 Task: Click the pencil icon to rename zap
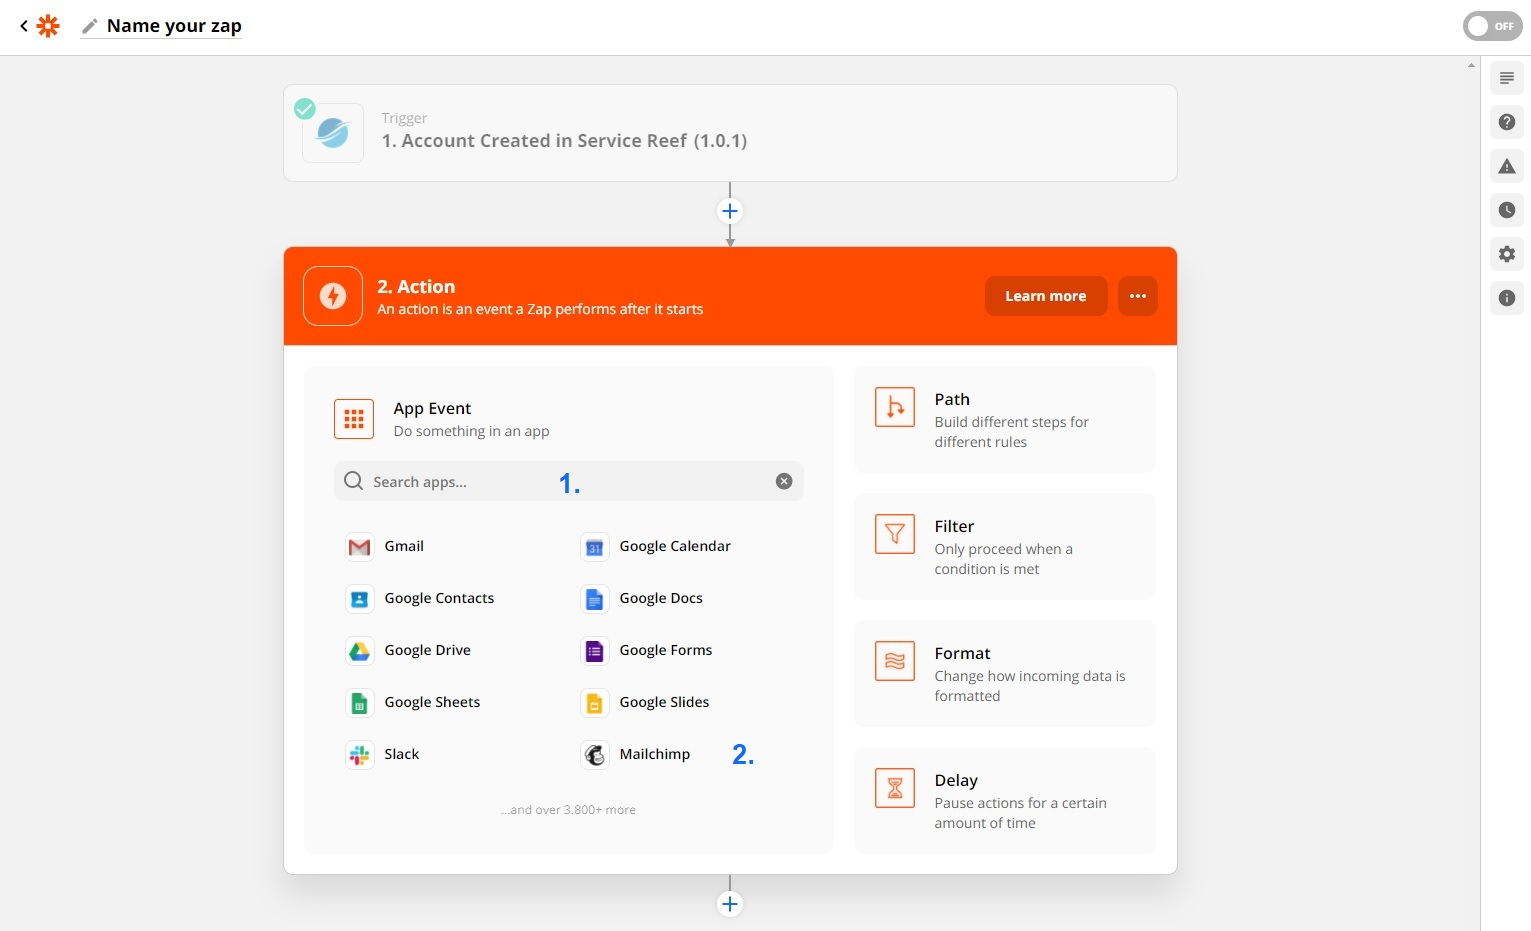point(90,26)
